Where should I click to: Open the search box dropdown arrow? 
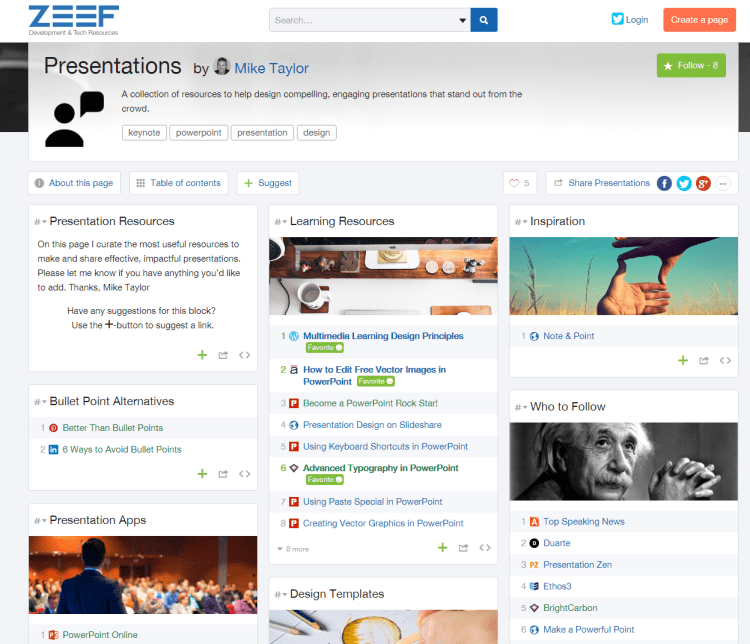[462, 20]
